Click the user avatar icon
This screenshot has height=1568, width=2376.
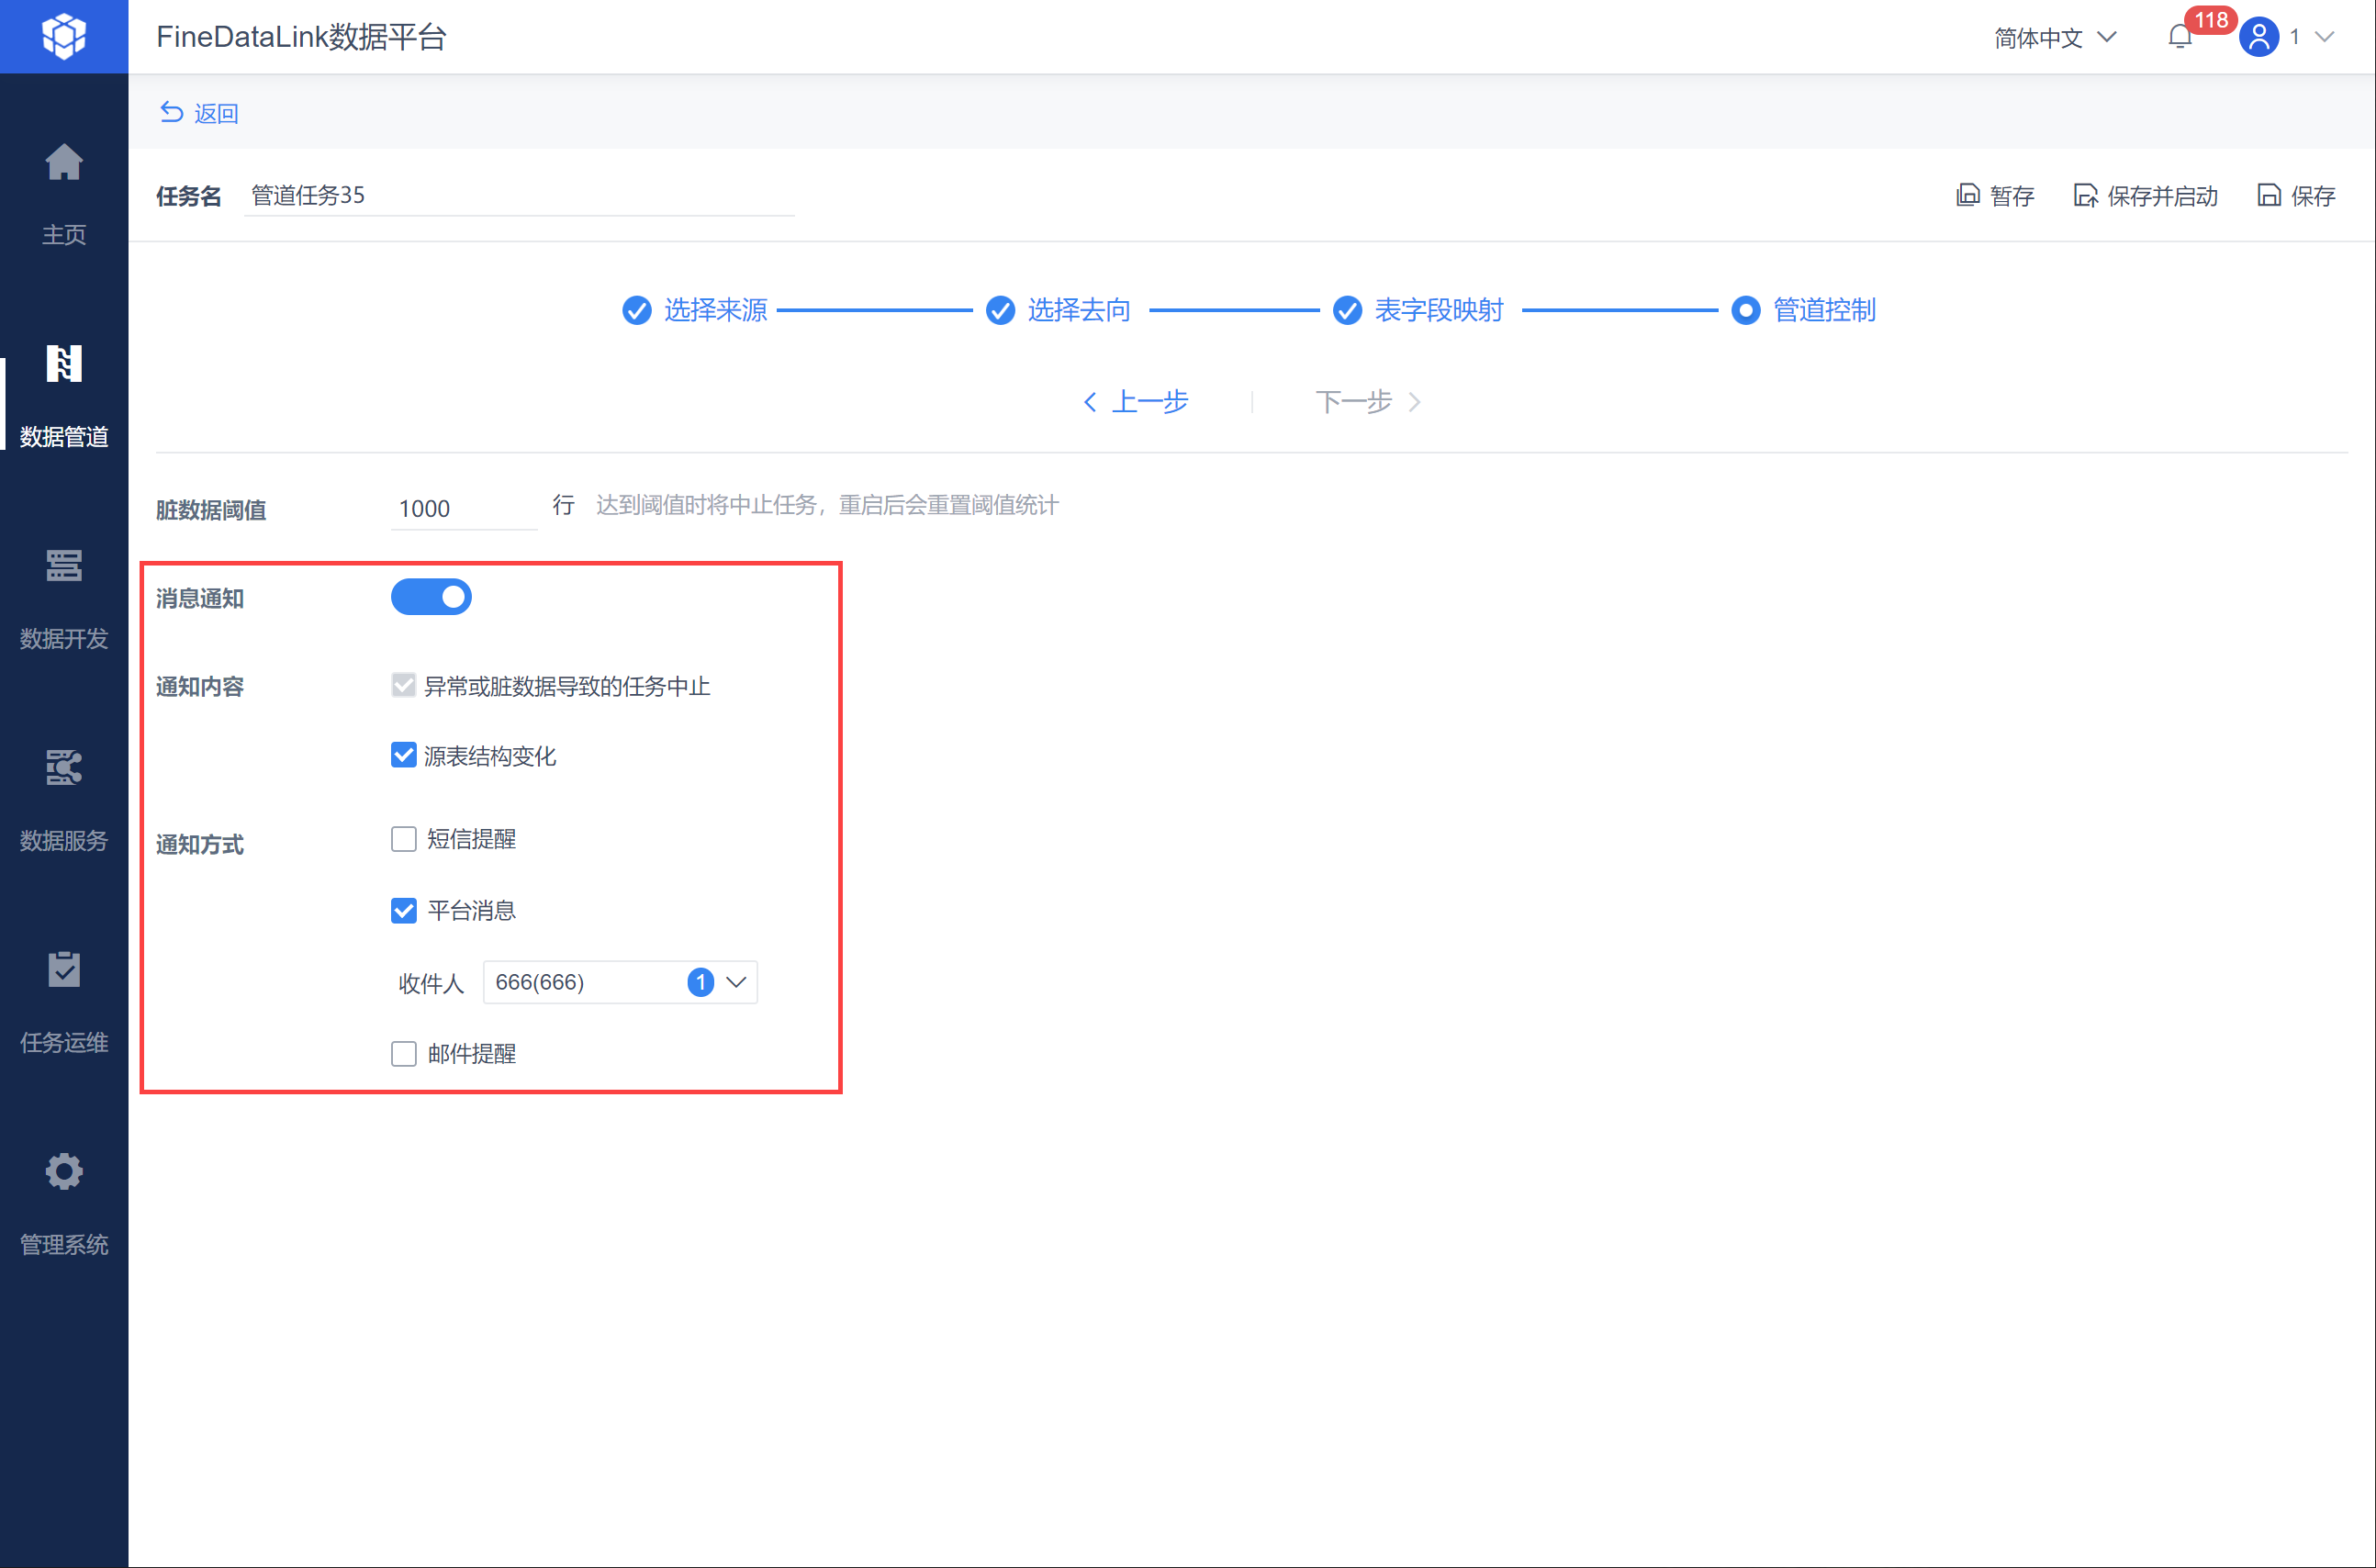2259,37
